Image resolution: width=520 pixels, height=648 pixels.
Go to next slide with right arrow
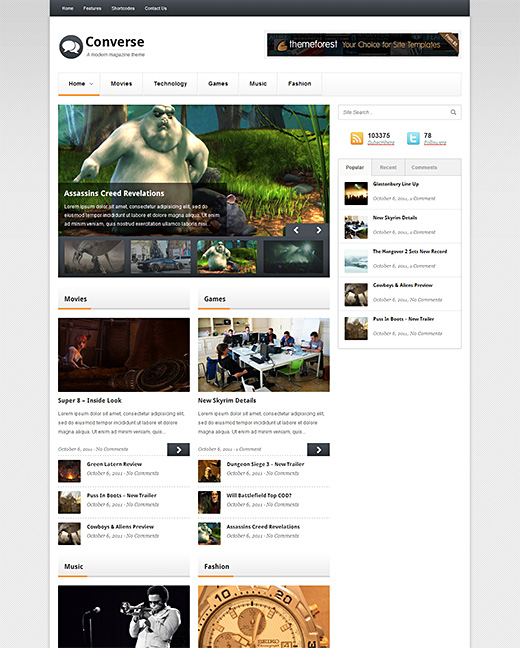[319, 230]
